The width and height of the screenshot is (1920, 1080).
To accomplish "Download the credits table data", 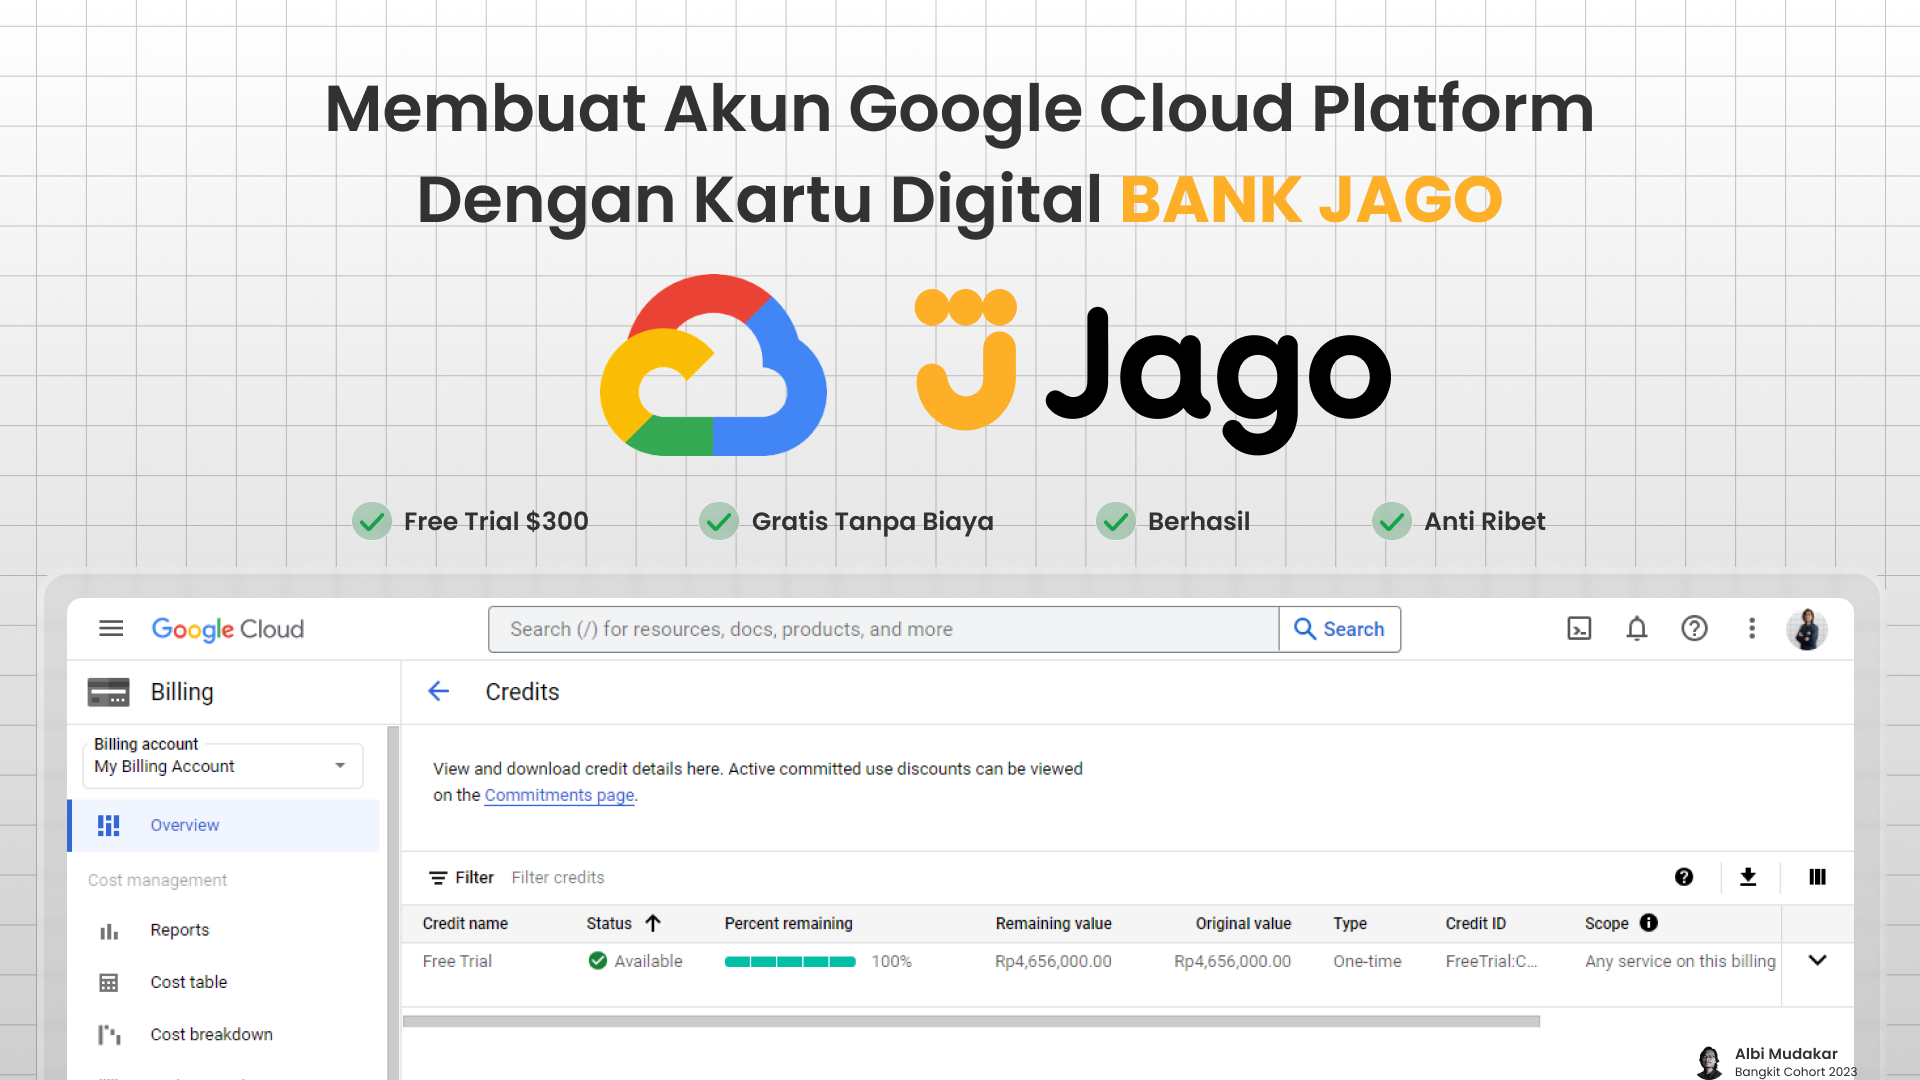I will (1748, 877).
